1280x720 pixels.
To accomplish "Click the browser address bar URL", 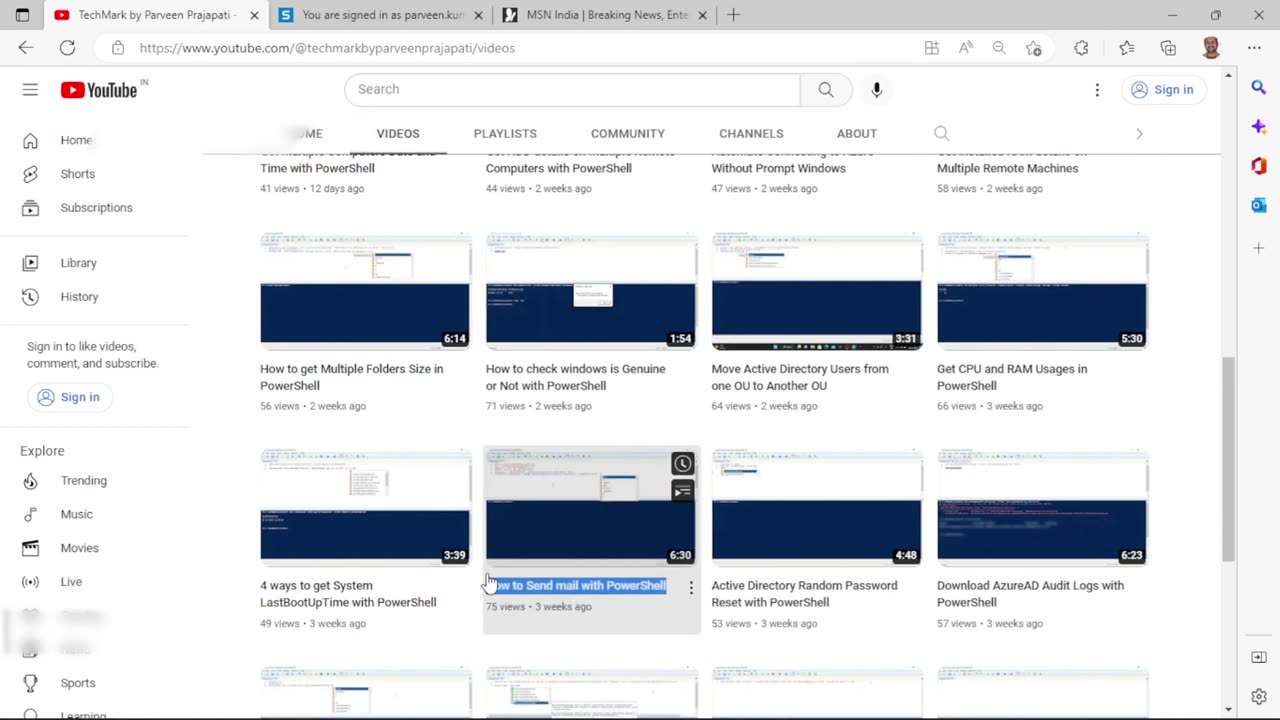I will (327, 48).
